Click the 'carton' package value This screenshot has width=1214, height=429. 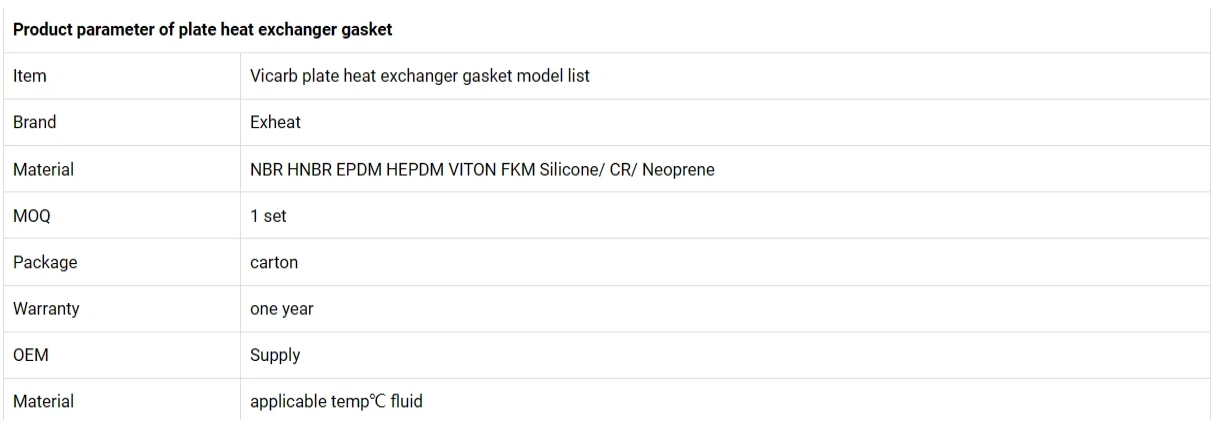tap(273, 263)
